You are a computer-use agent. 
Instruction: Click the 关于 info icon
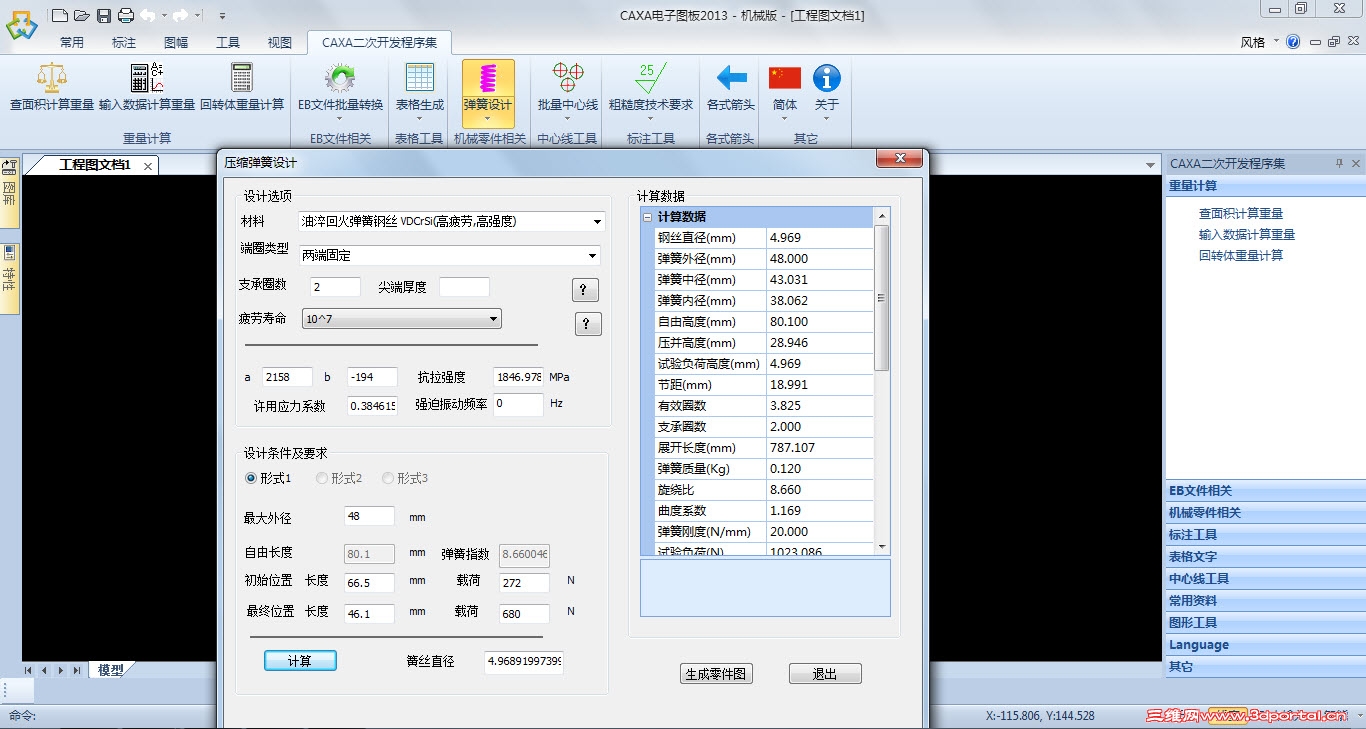[x=826, y=78]
